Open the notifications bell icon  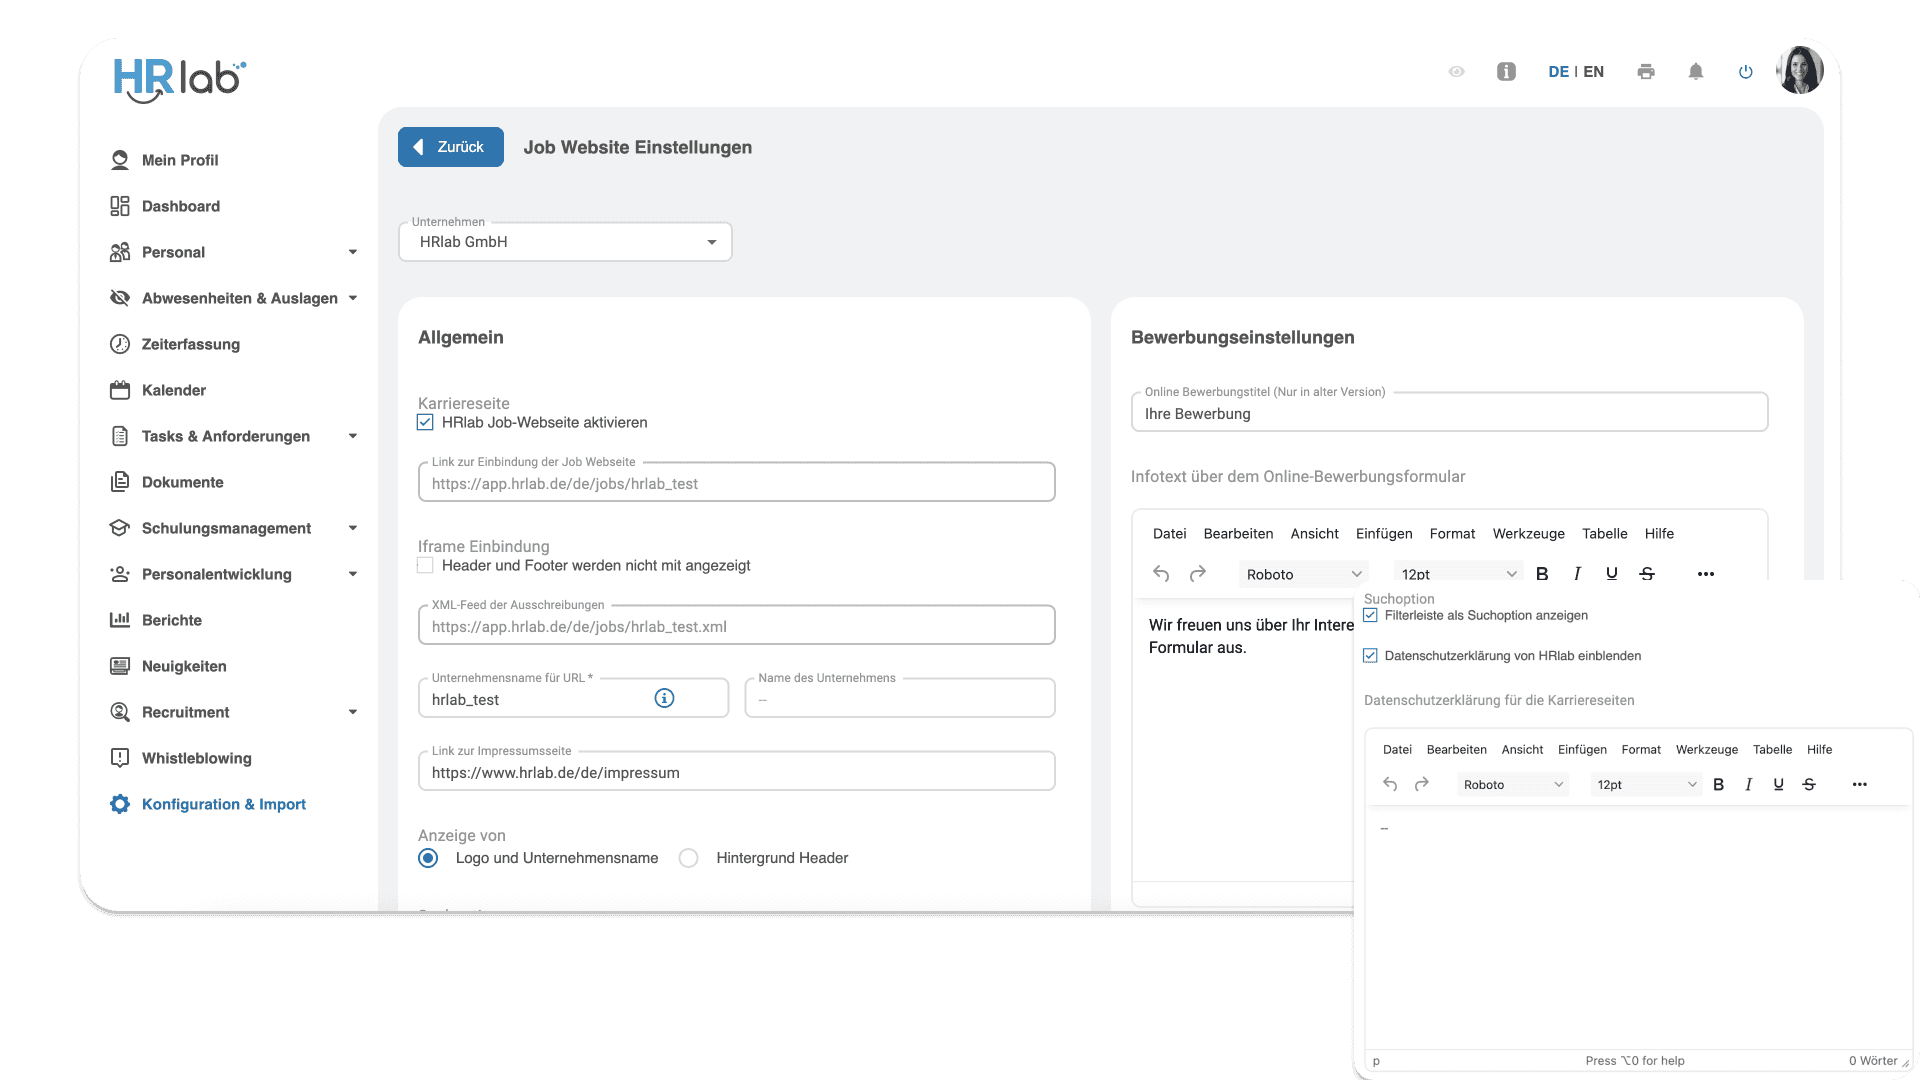tap(1695, 71)
